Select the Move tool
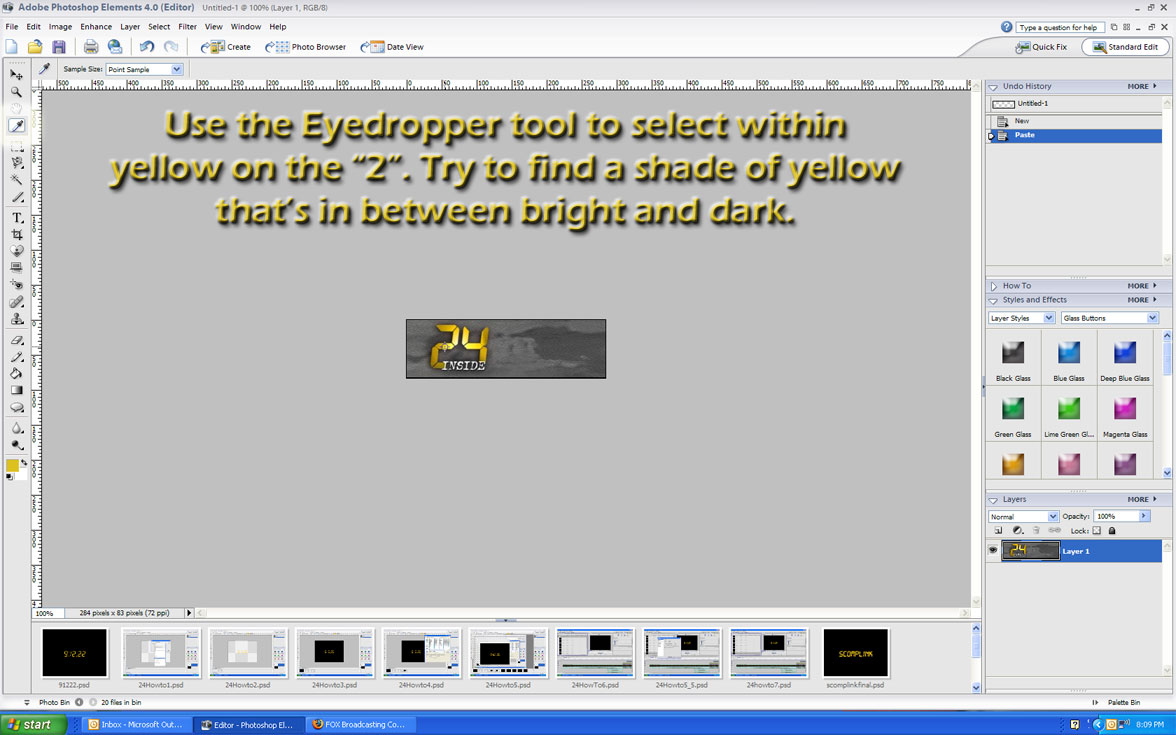Image resolution: width=1176 pixels, height=735 pixels. (16, 75)
